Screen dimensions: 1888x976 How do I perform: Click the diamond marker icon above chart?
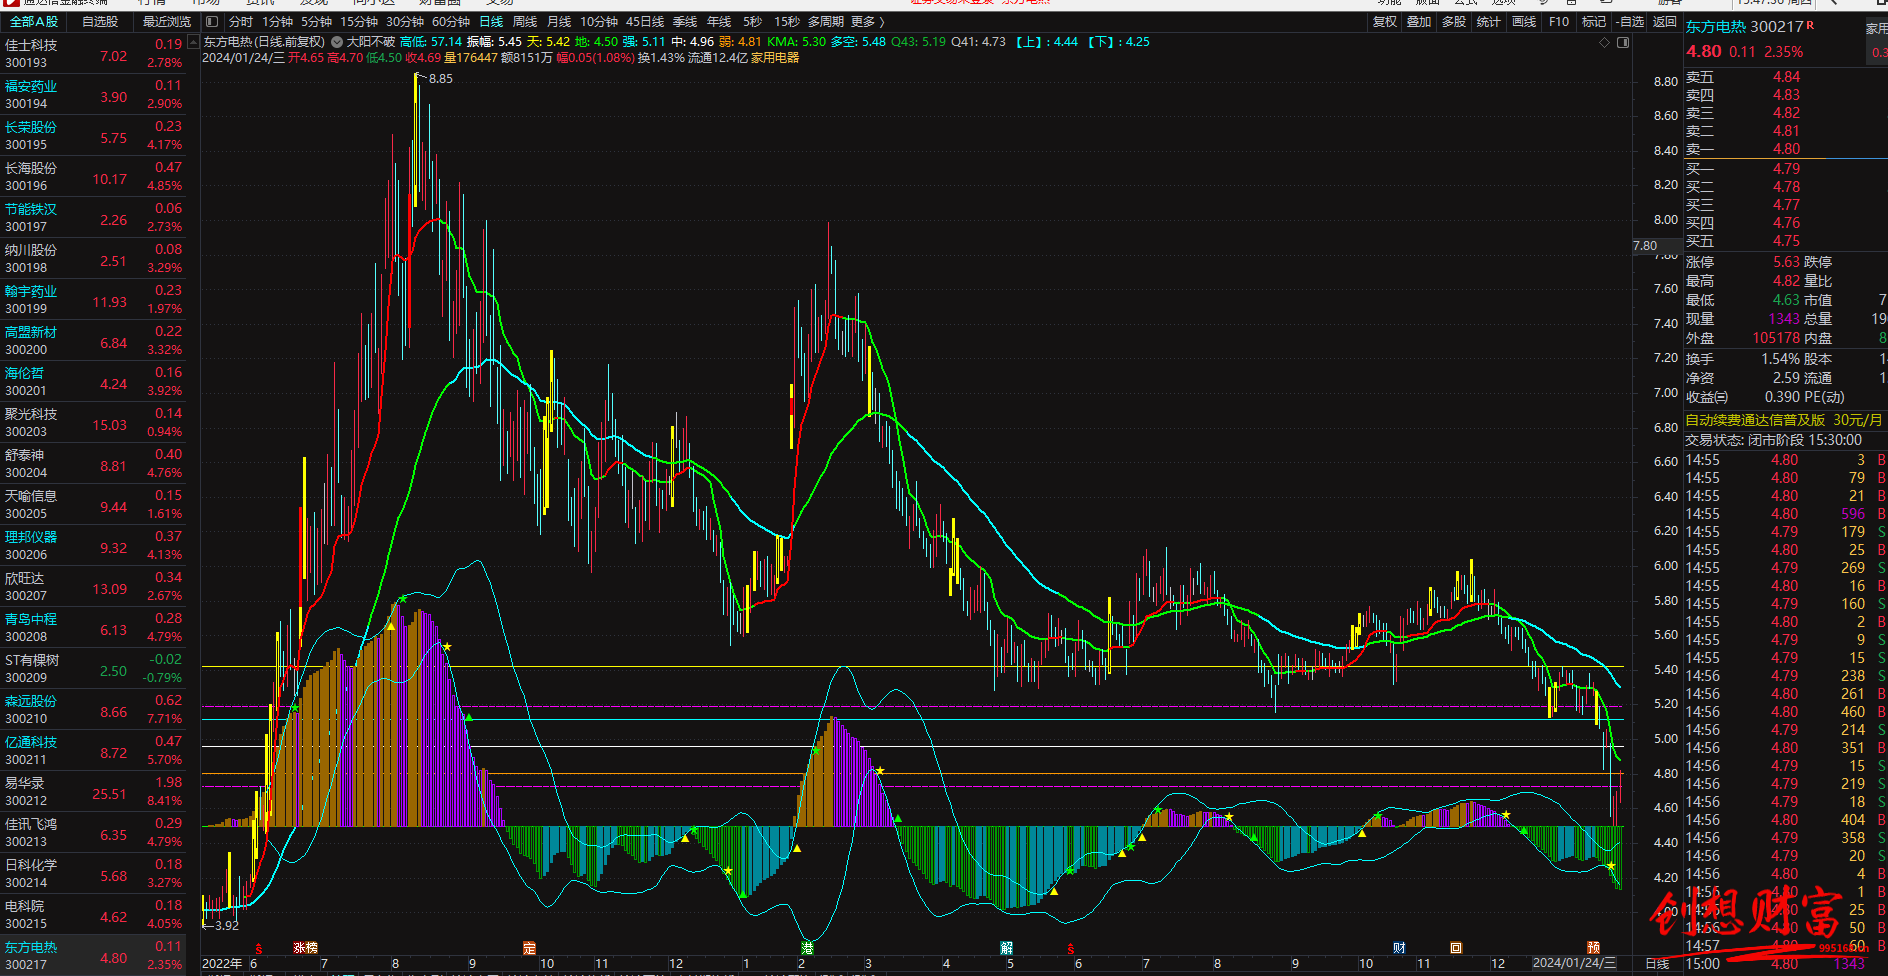coord(1605,42)
